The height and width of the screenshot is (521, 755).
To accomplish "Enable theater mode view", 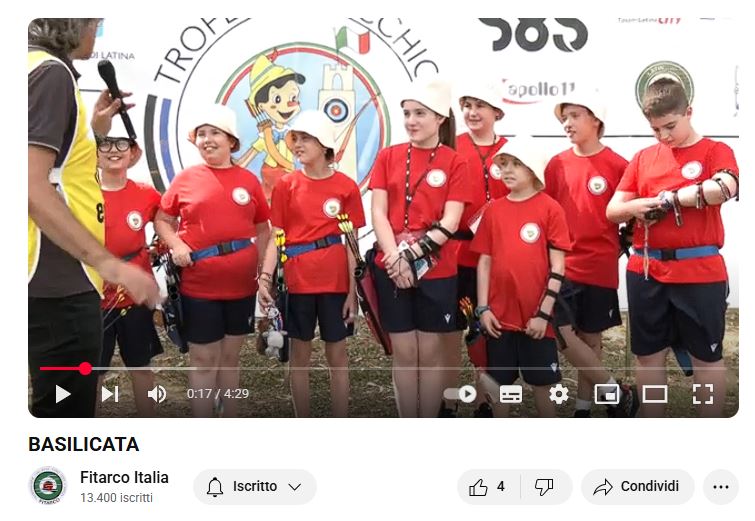I will click(x=654, y=394).
